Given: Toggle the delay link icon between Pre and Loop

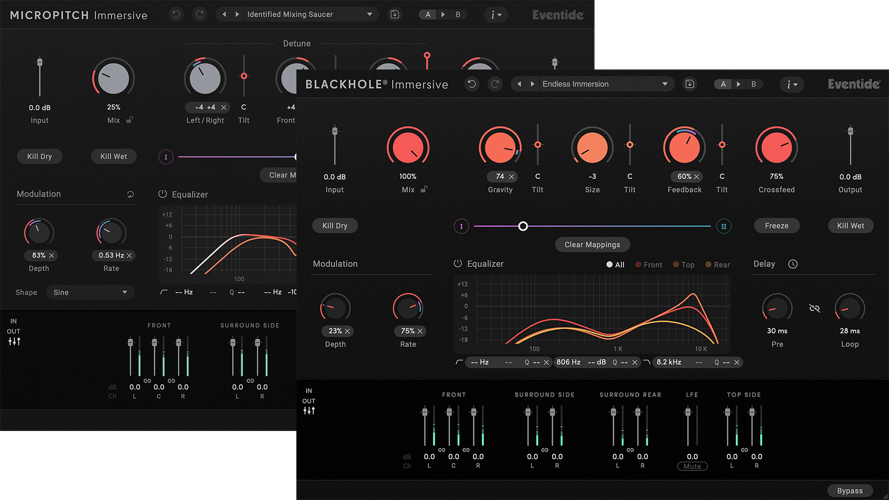Looking at the screenshot, I should pyautogui.click(x=814, y=309).
